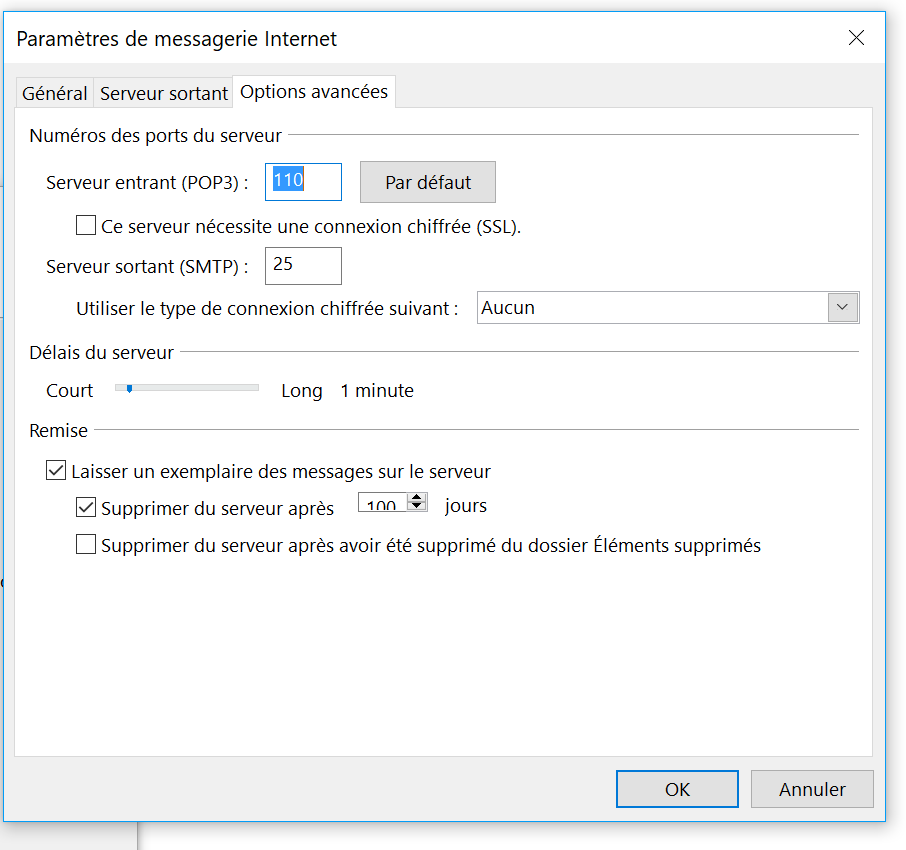906x850 pixels.
Task: Click the days number field
Action: 382,505
